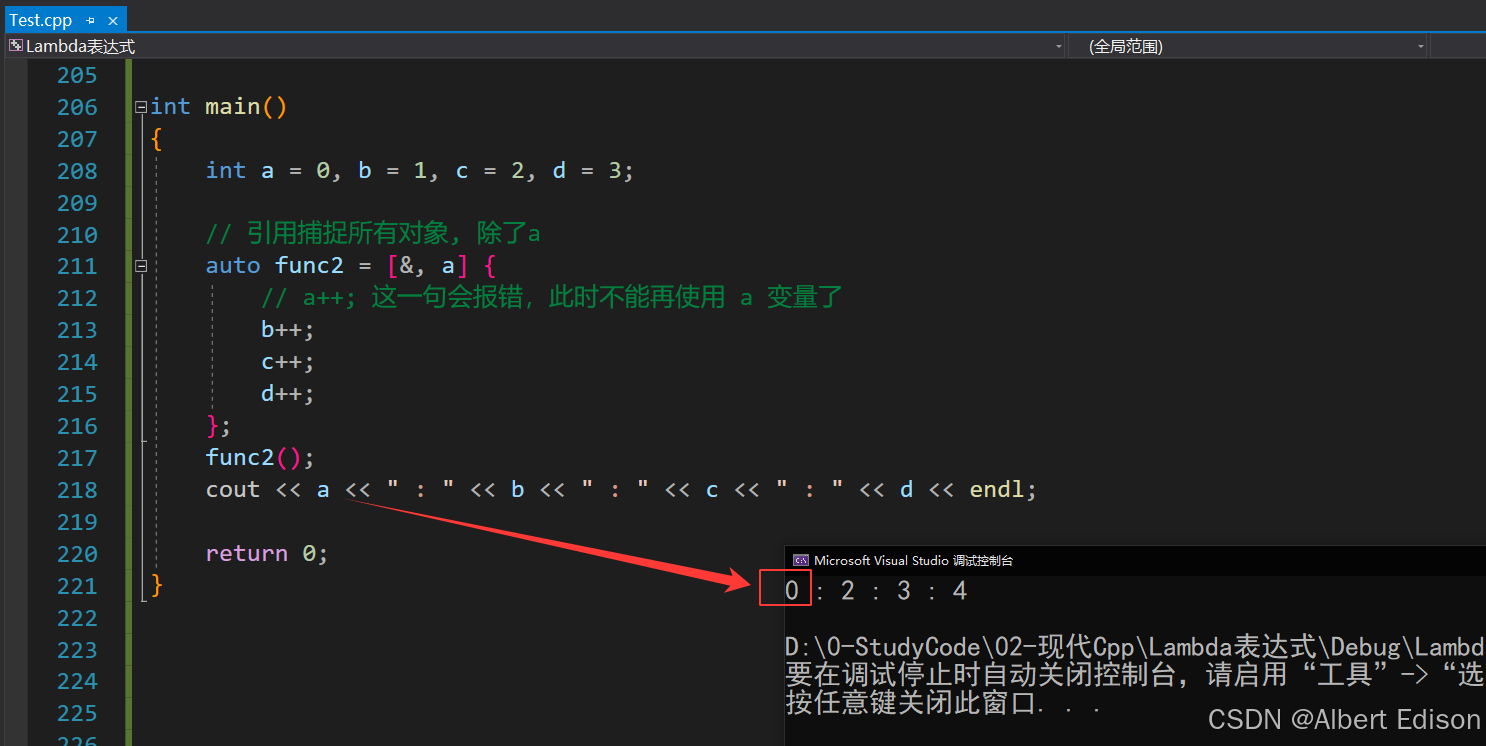Viewport: 1486px width, 746px height.
Task: Click the "func2();" call
Action: pos(260,458)
